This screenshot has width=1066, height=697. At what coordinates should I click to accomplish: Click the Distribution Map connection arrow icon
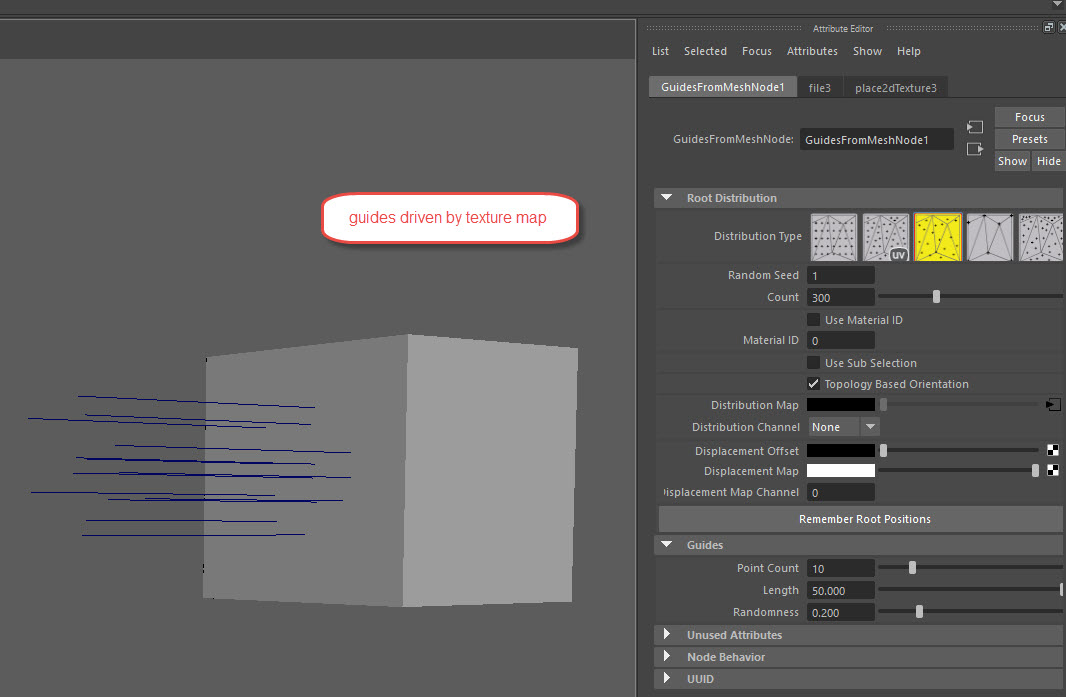(1053, 405)
